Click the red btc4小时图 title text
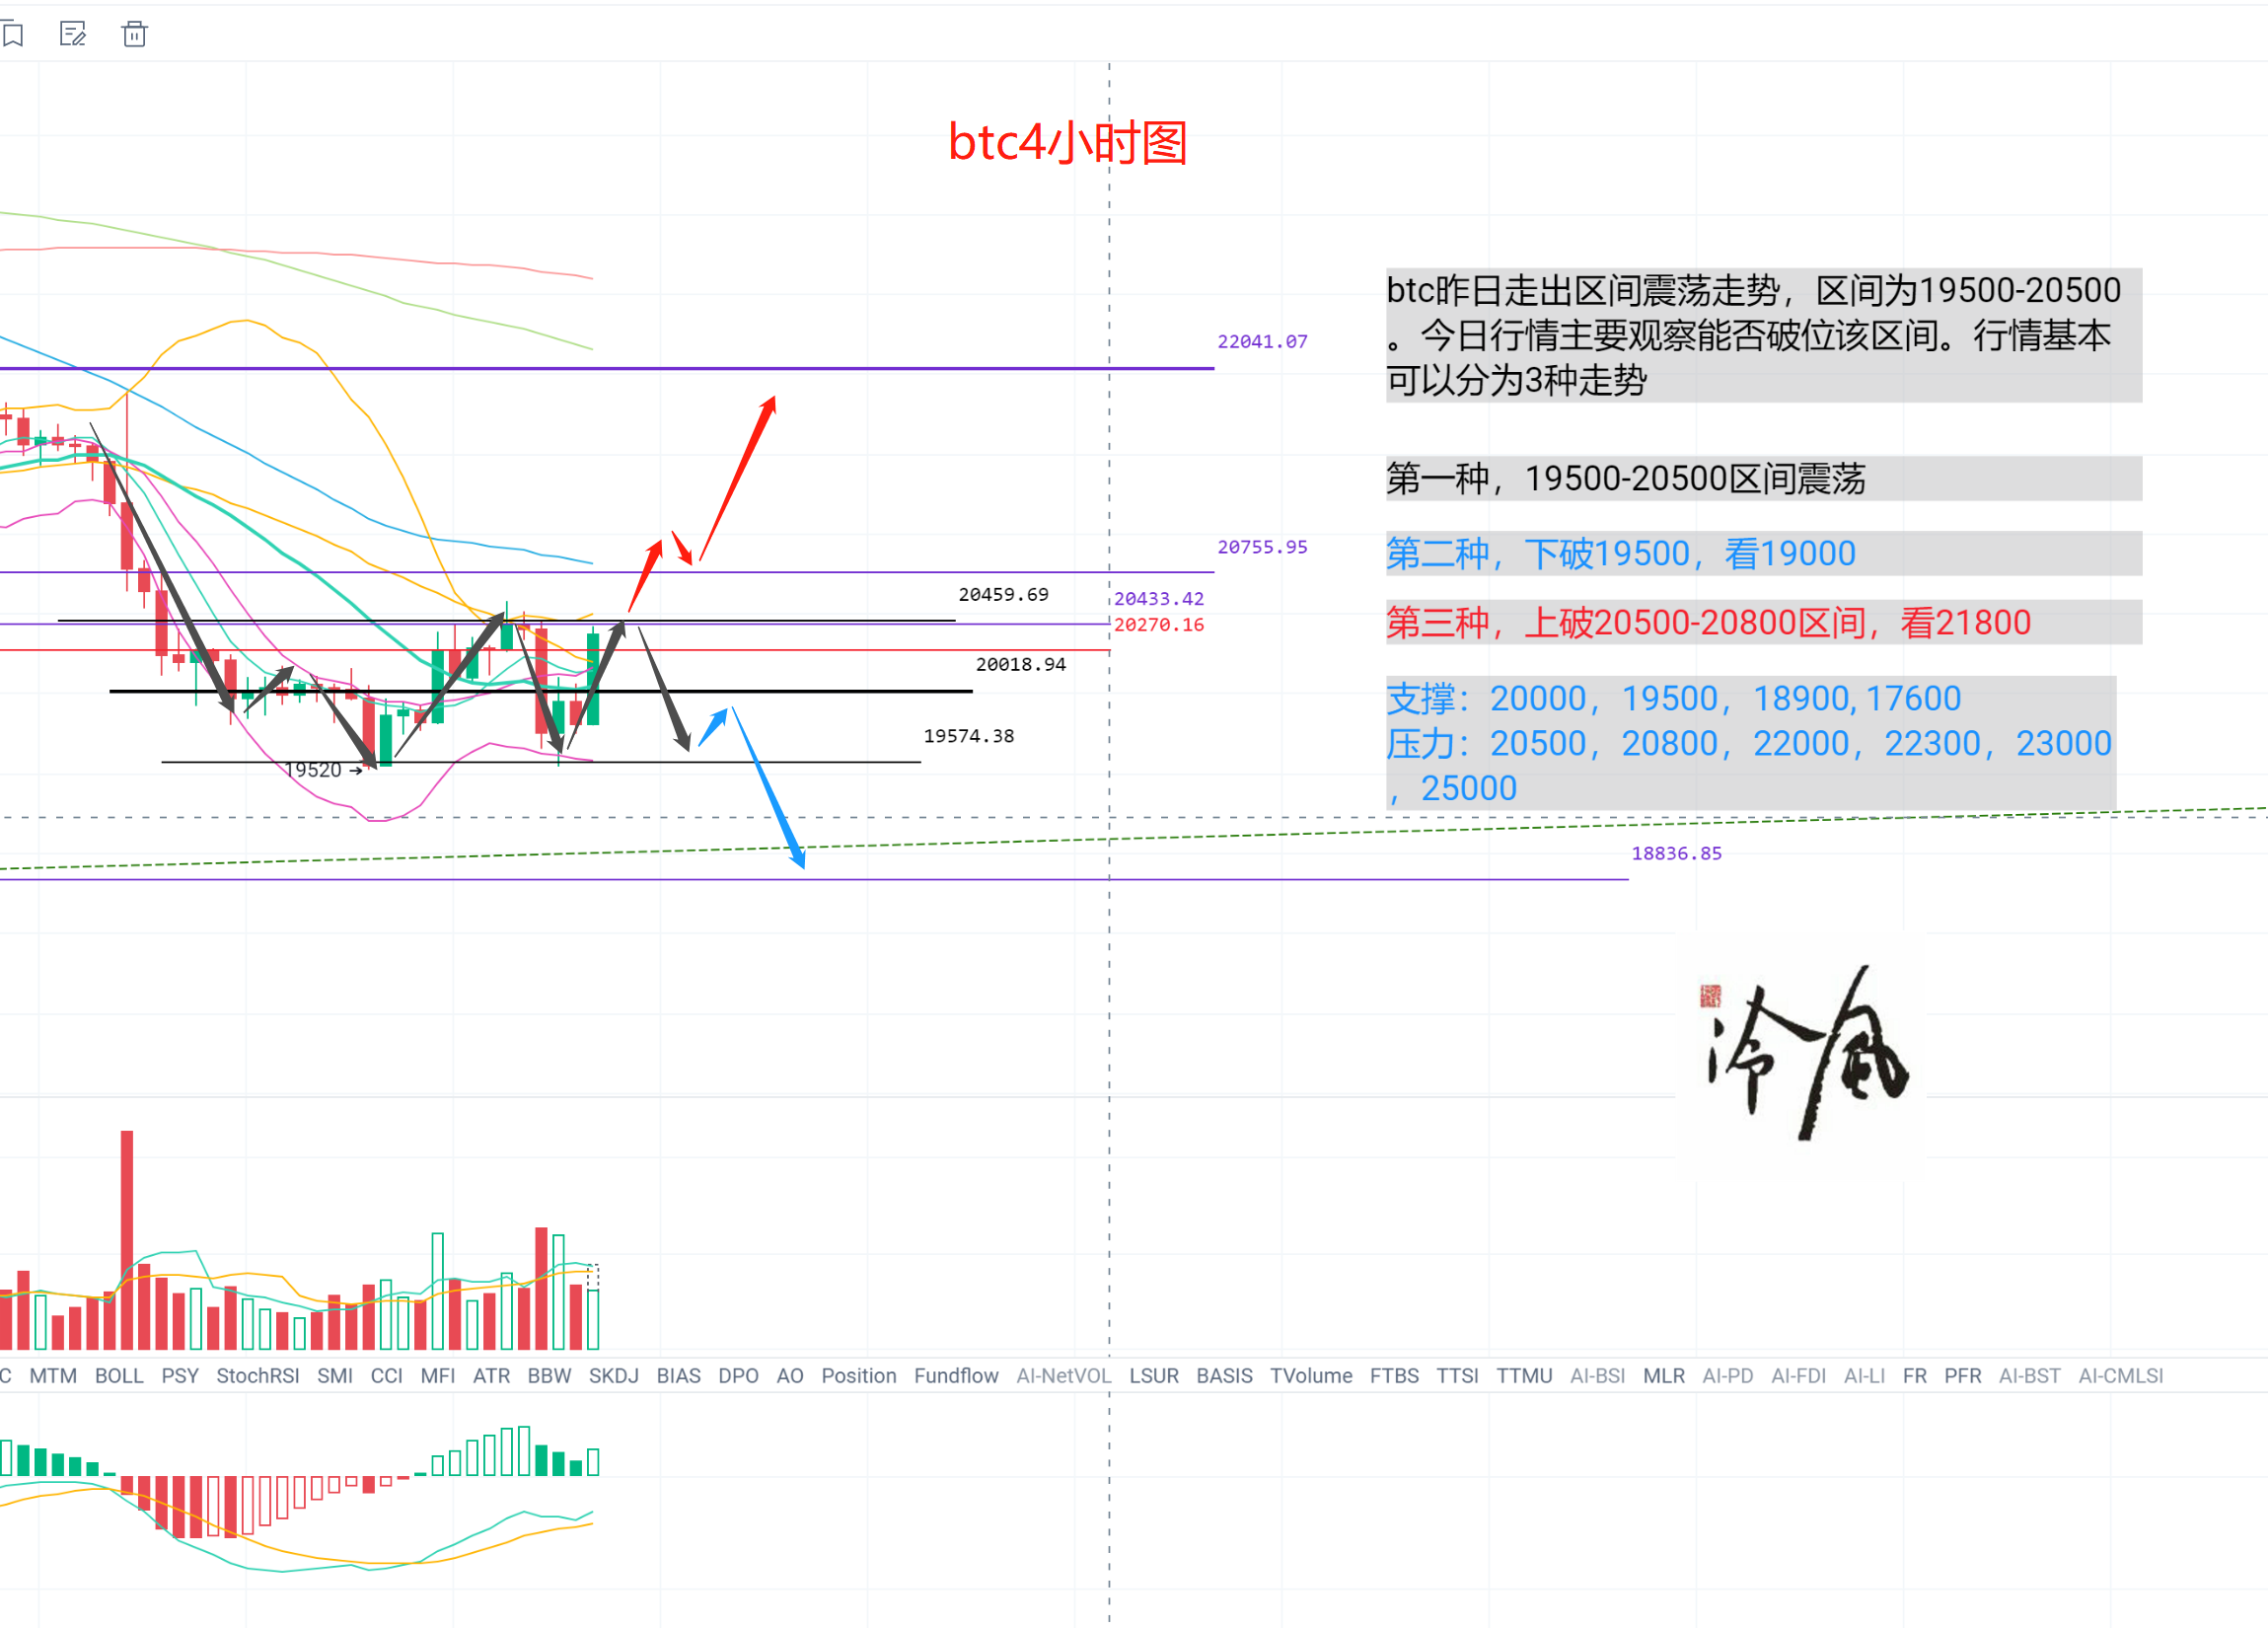 click(1067, 143)
